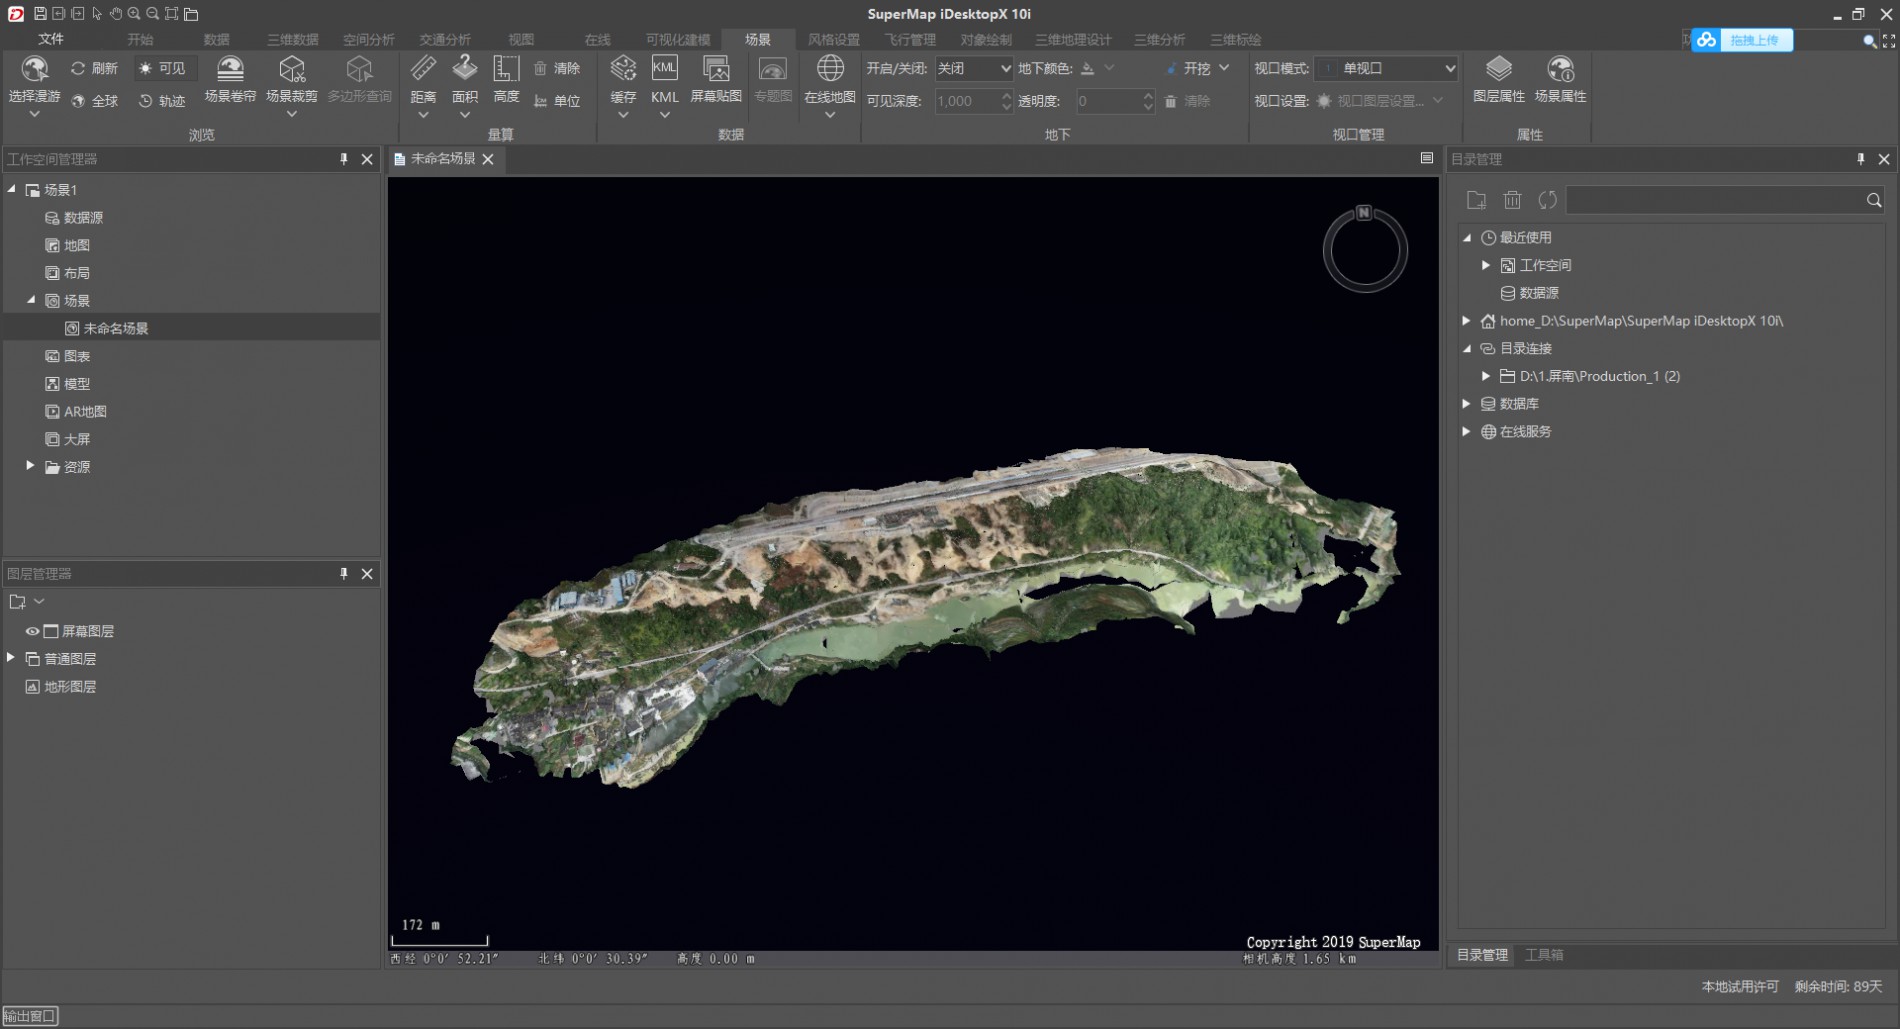Viewport: 1900px width, 1029px height.
Task: Click the zoom out magnifier in the title bar
Action: [x=153, y=14]
